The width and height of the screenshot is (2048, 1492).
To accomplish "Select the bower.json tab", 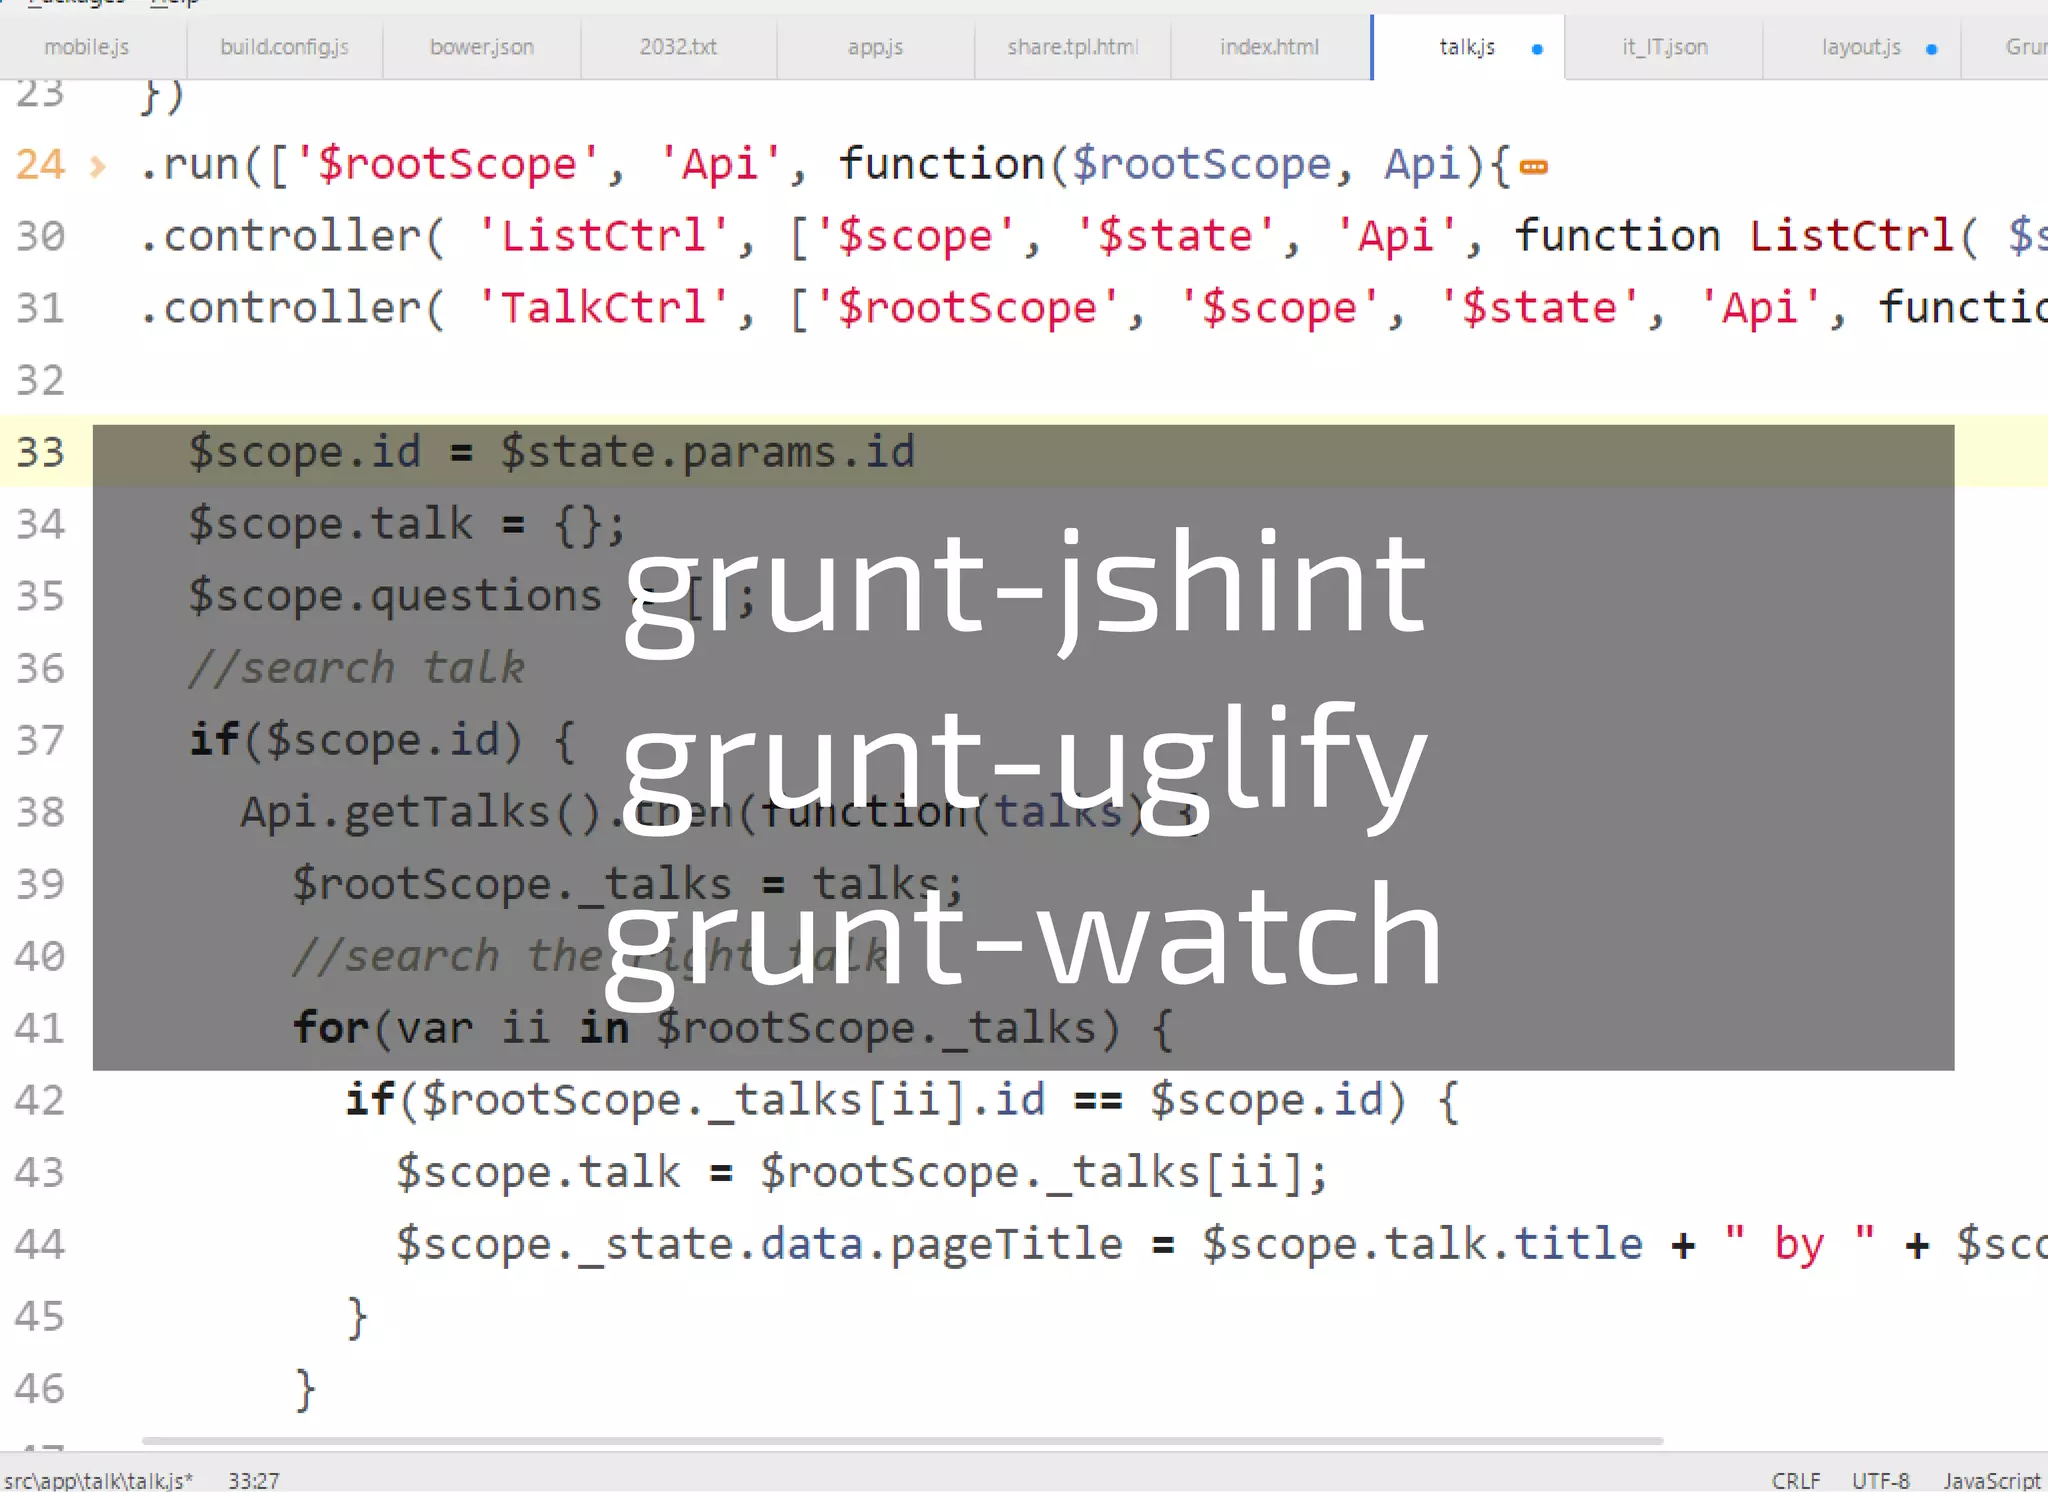I will tap(481, 47).
